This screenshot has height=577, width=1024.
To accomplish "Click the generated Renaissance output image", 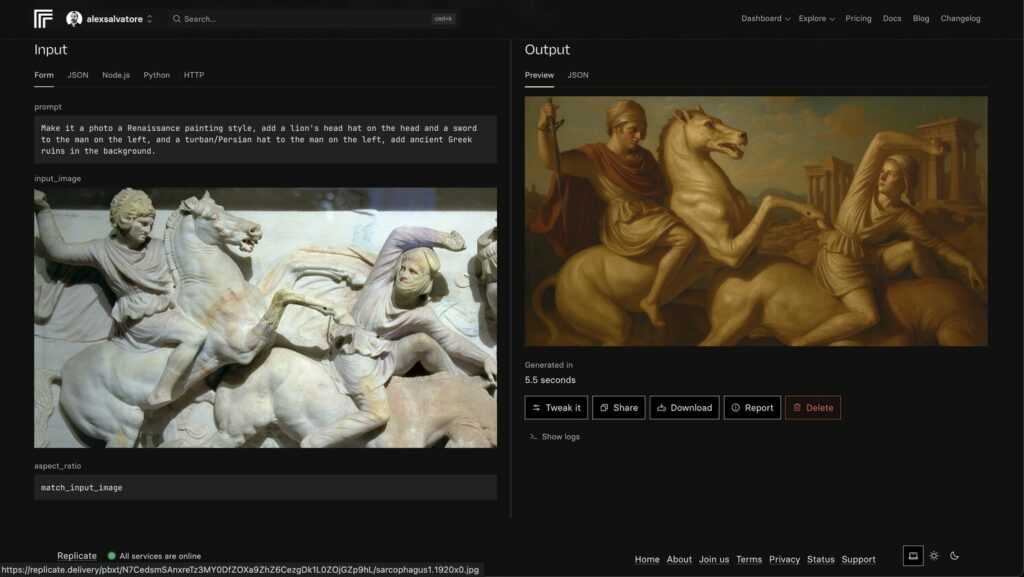I will 756,221.
